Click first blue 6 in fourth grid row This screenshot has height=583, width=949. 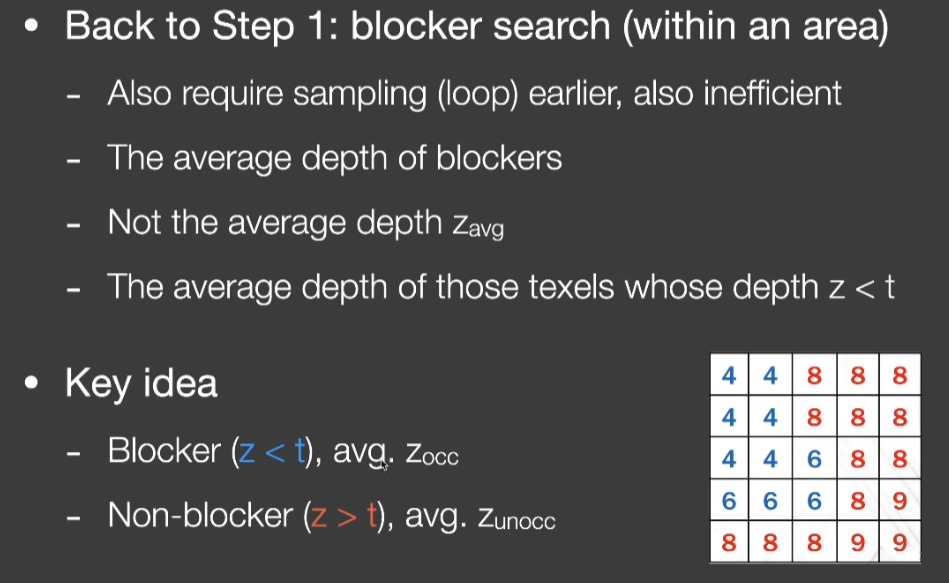[729, 501]
